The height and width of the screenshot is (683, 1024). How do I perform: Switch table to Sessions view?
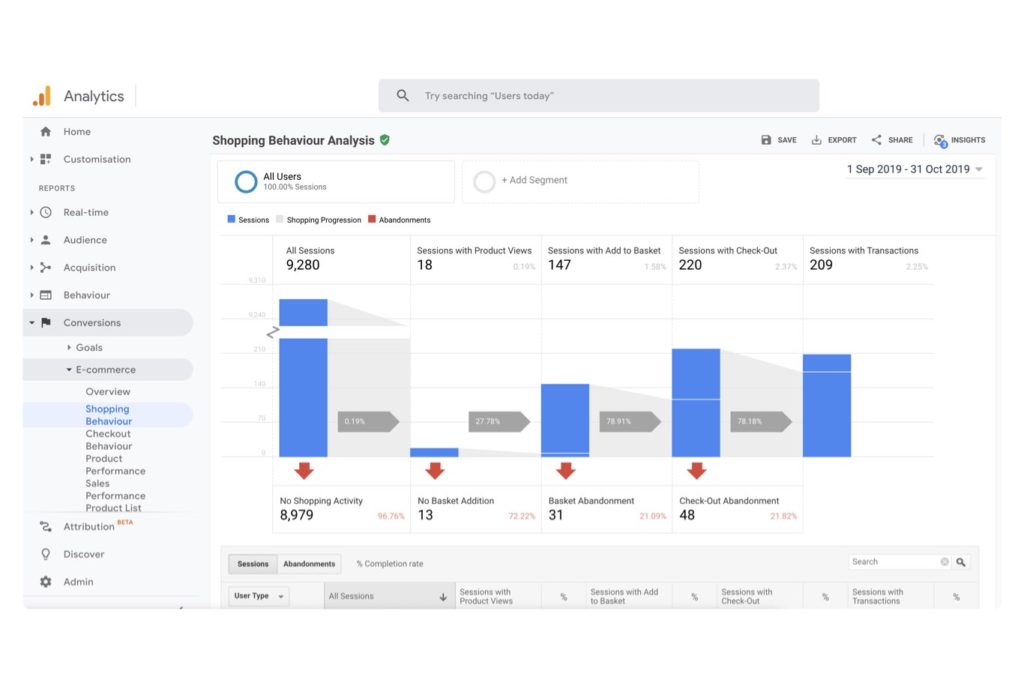click(252, 564)
